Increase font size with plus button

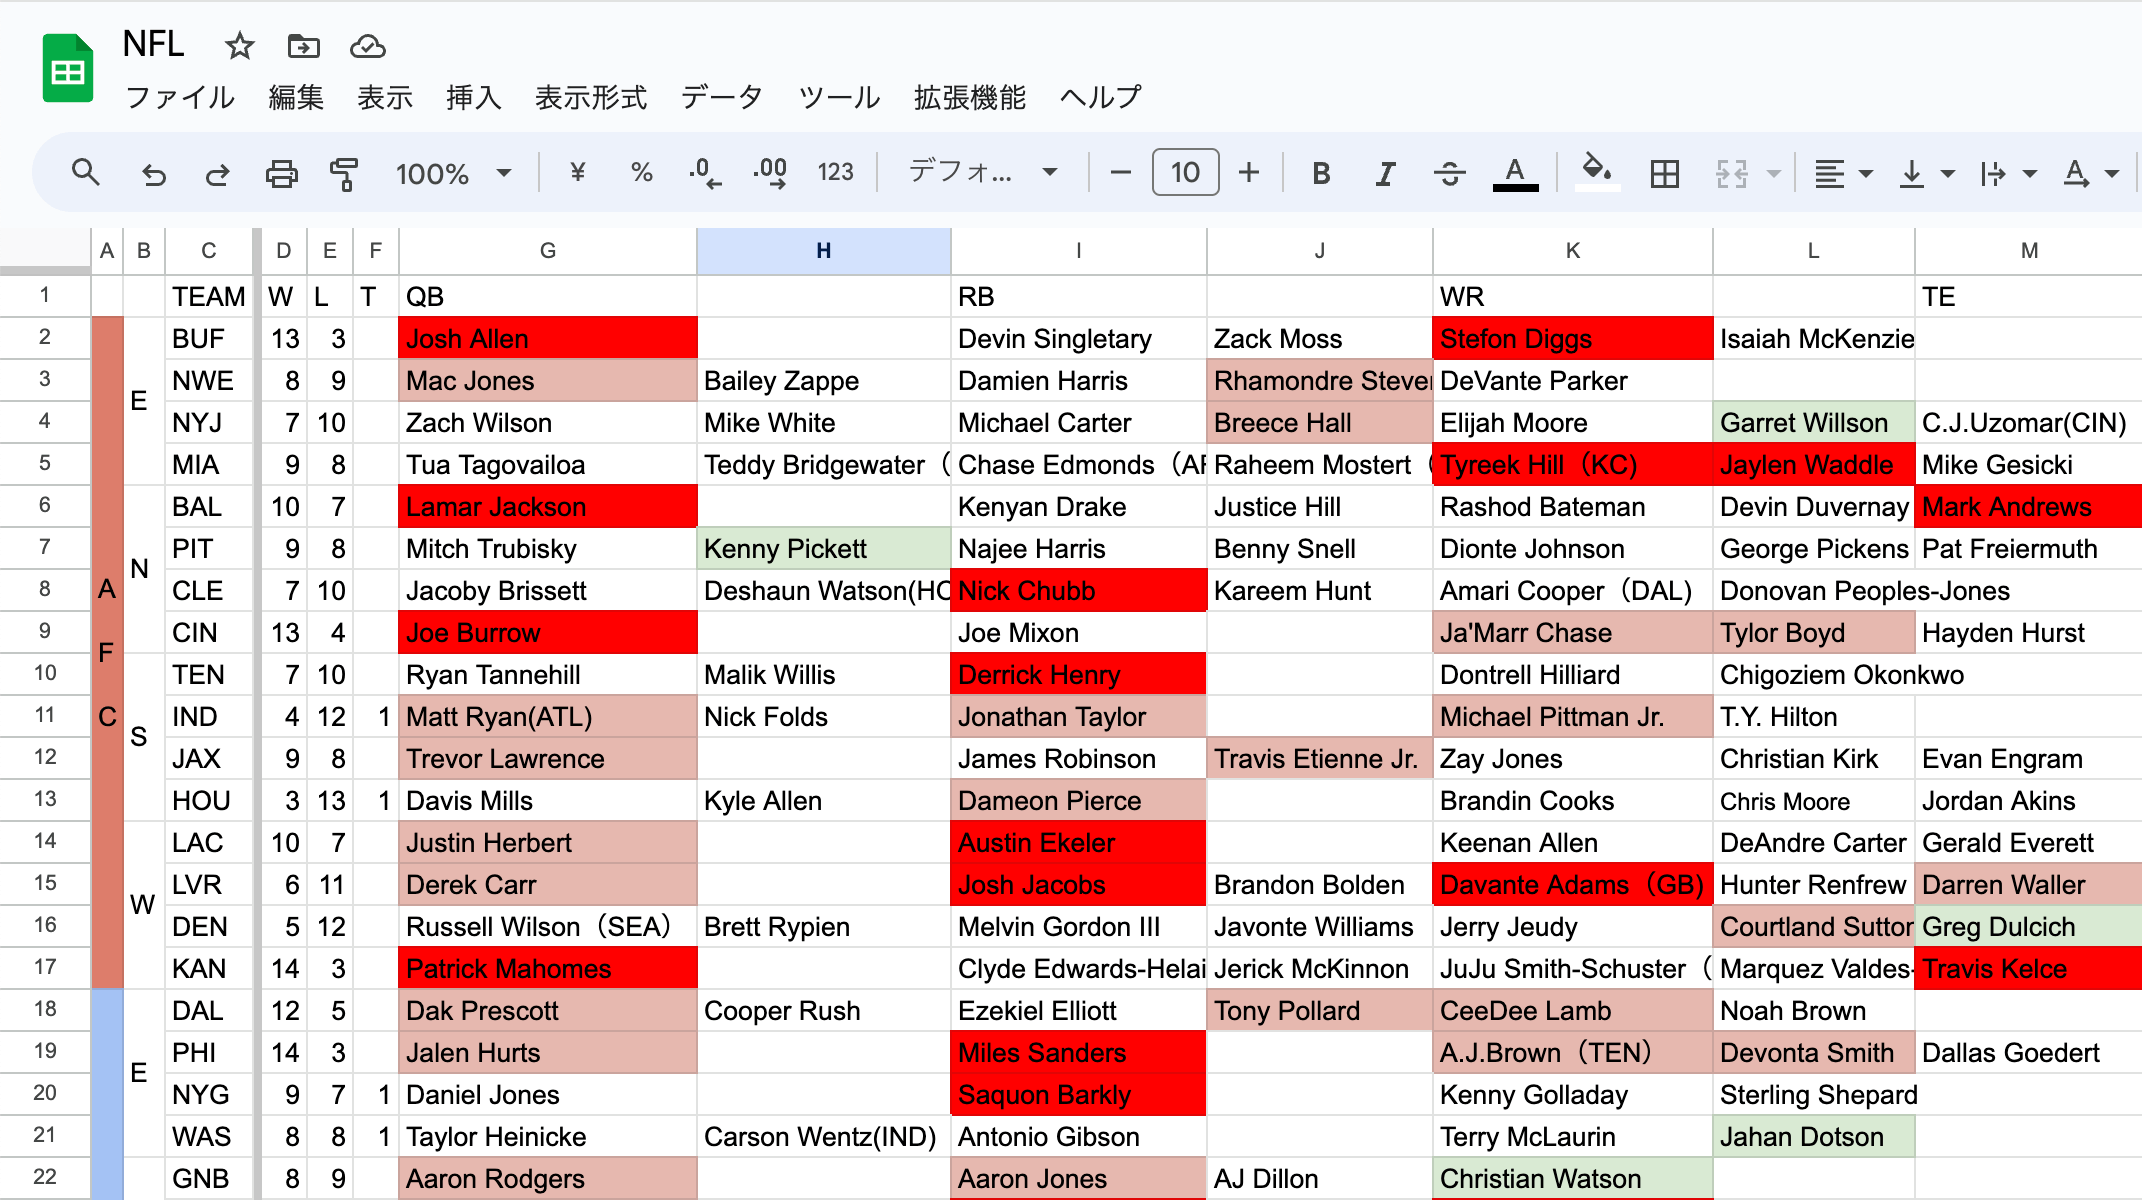1249,173
